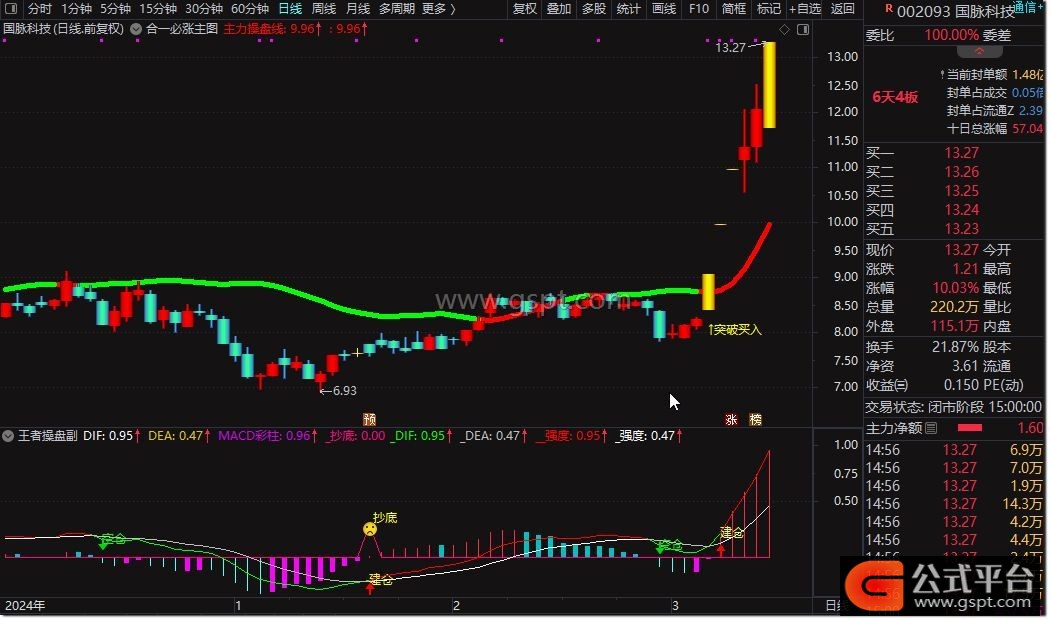The height and width of the screenshot is (619, 1050).
Task: Toggle the 简框 simple frame mode
Action: (734, 9)
